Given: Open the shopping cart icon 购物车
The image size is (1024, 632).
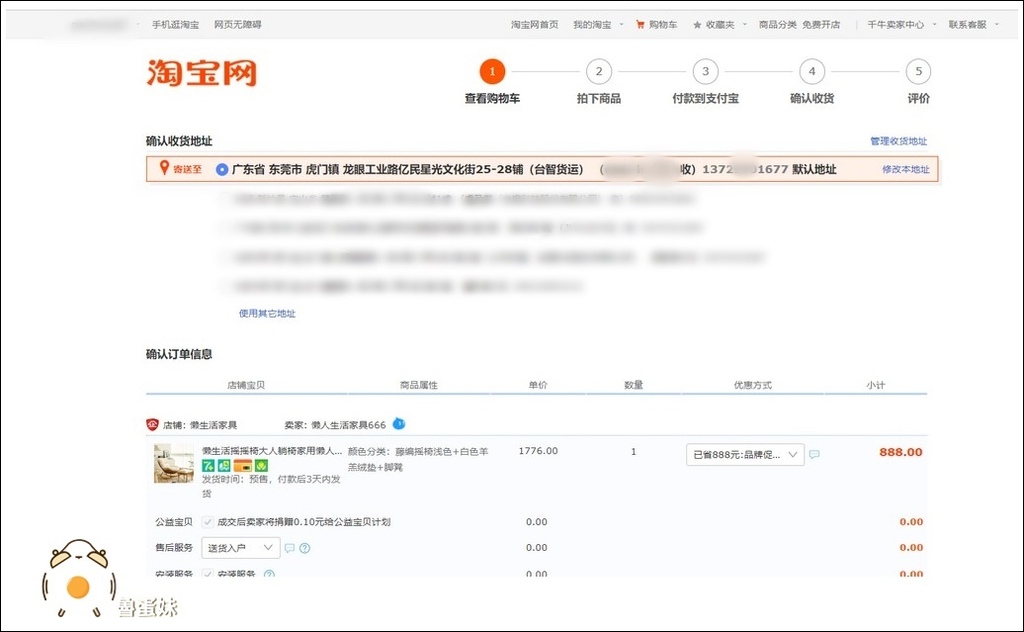Looking at the screenshot, I should [x=640, y=25].
